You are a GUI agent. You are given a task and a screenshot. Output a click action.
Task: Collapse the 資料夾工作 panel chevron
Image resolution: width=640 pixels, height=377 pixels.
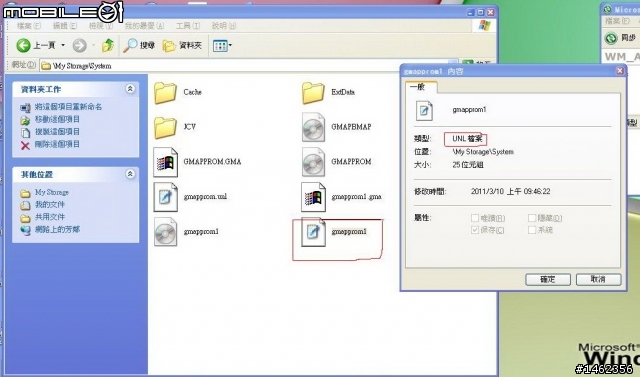point(130,89)
